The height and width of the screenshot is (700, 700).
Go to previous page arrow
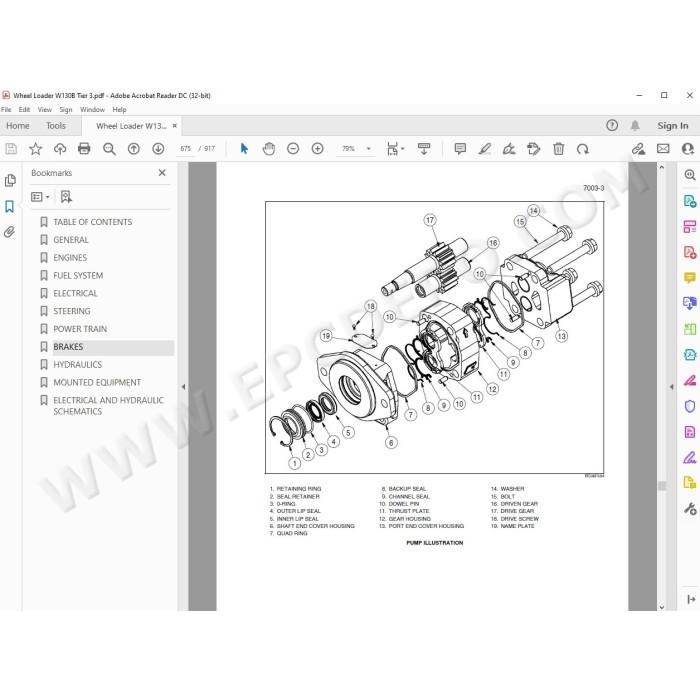pyautogui.click(x=133, y=149)
